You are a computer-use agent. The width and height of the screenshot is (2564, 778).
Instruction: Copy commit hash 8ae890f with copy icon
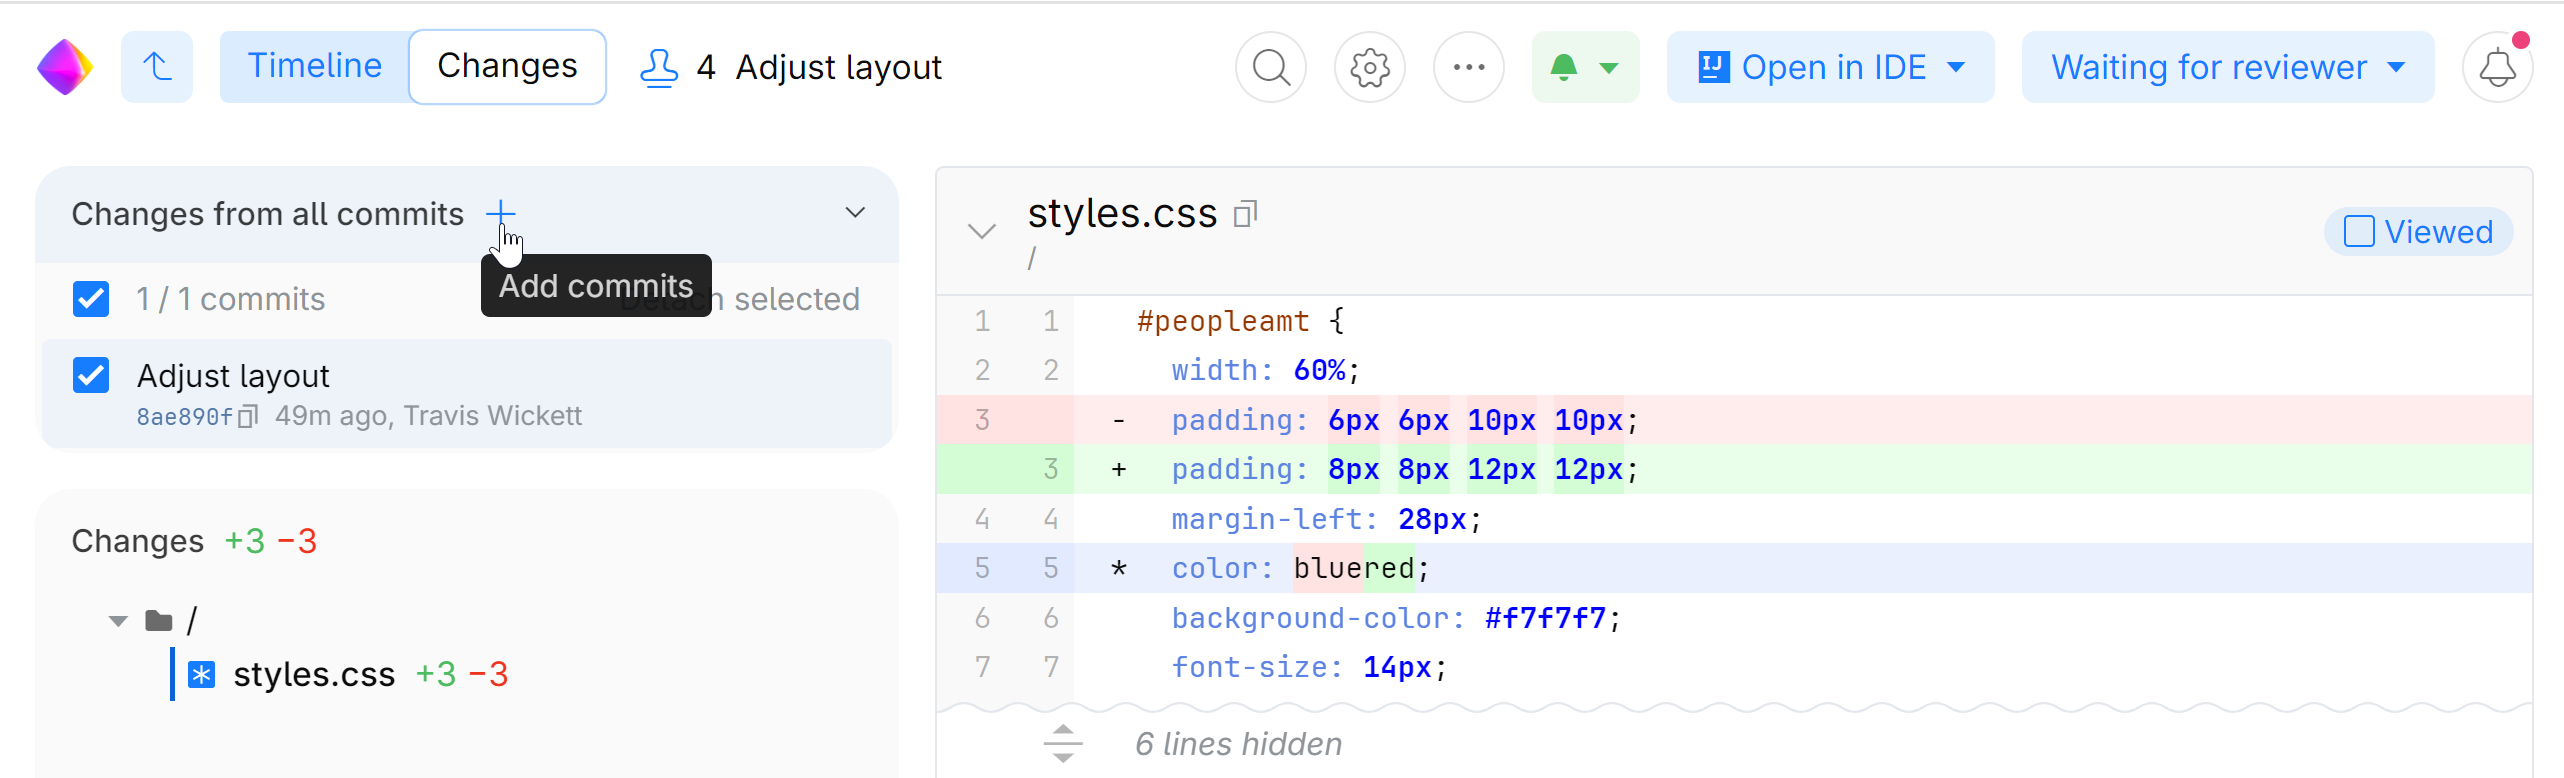pos(248,416)
